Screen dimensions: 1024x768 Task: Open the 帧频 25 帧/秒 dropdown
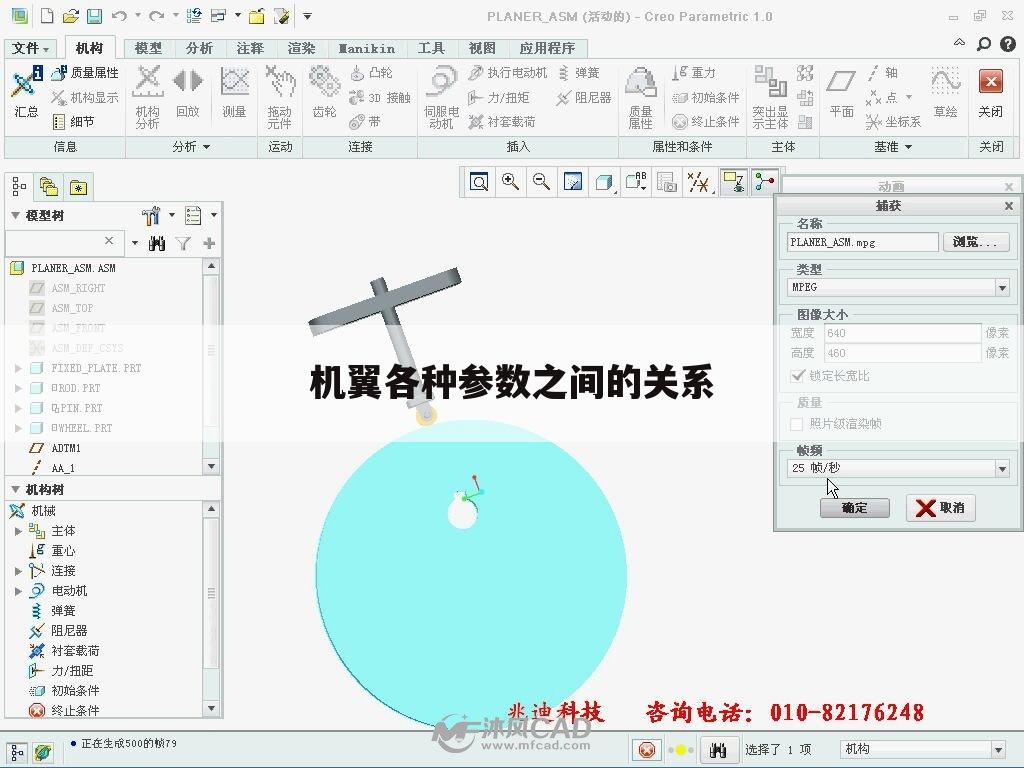[x=1002, y=468]
